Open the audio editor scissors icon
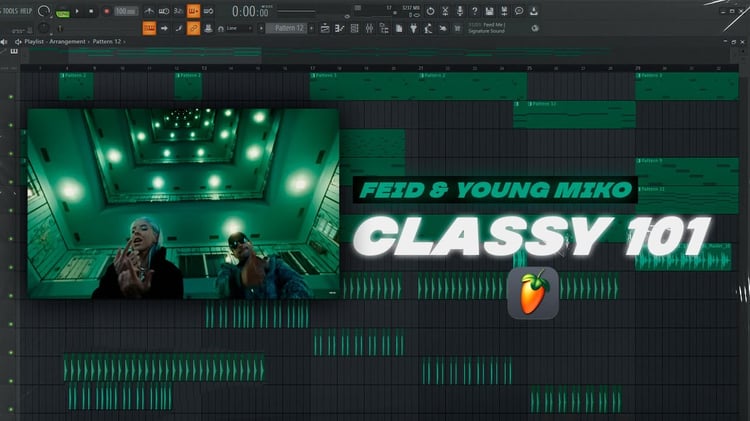Image resolution: width=750 pixels, height=421 pixels. (x=445, y=11)
